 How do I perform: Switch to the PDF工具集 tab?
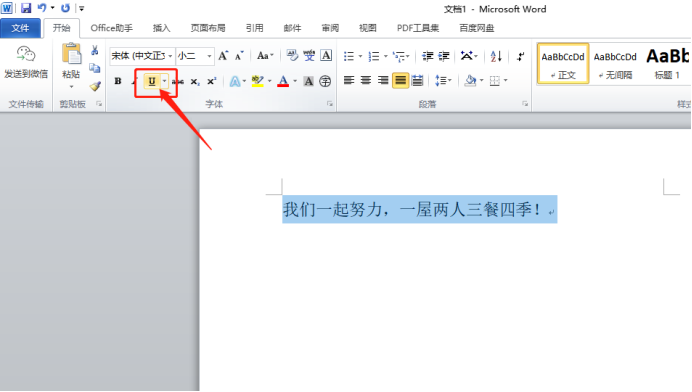click(x=417, y=28)
